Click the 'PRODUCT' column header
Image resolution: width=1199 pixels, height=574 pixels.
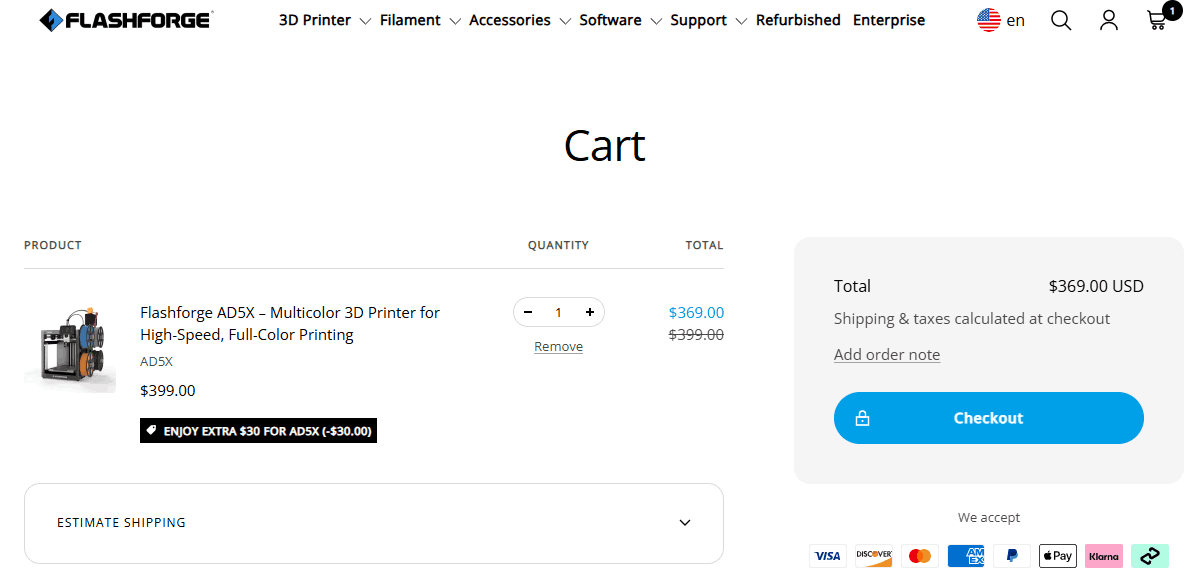click(x=53, y=245)
